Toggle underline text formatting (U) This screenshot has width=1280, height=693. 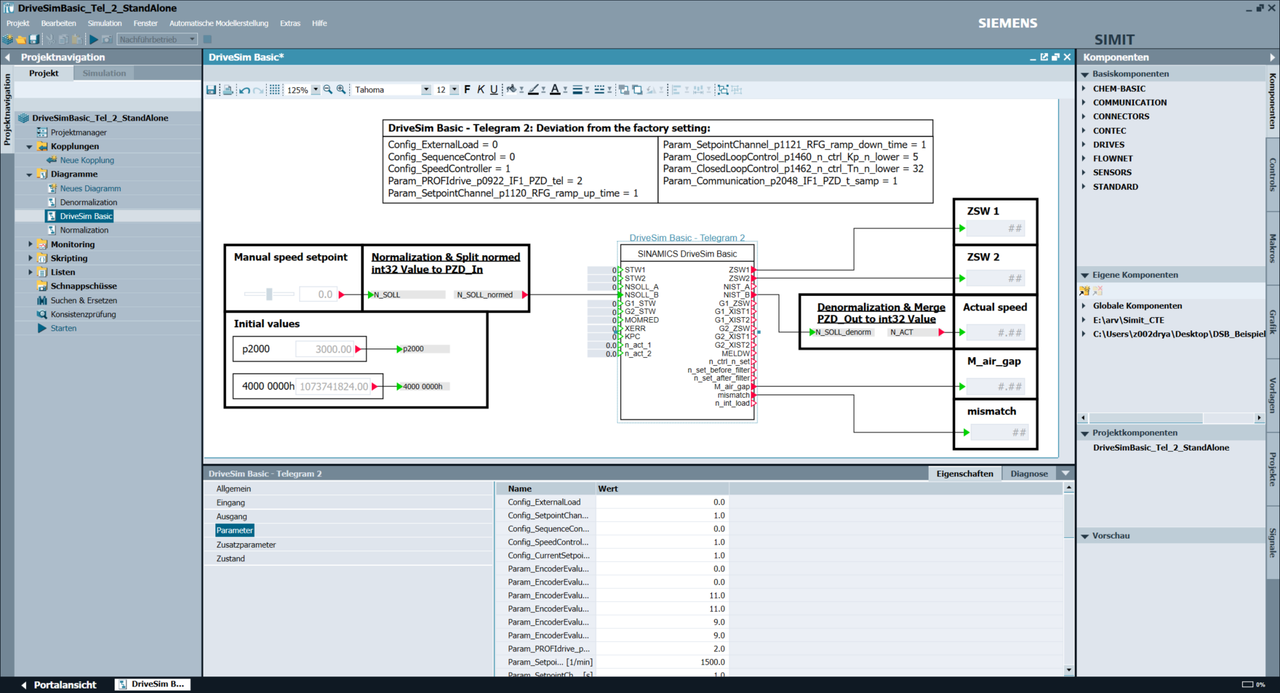click(x=494, y=90)
